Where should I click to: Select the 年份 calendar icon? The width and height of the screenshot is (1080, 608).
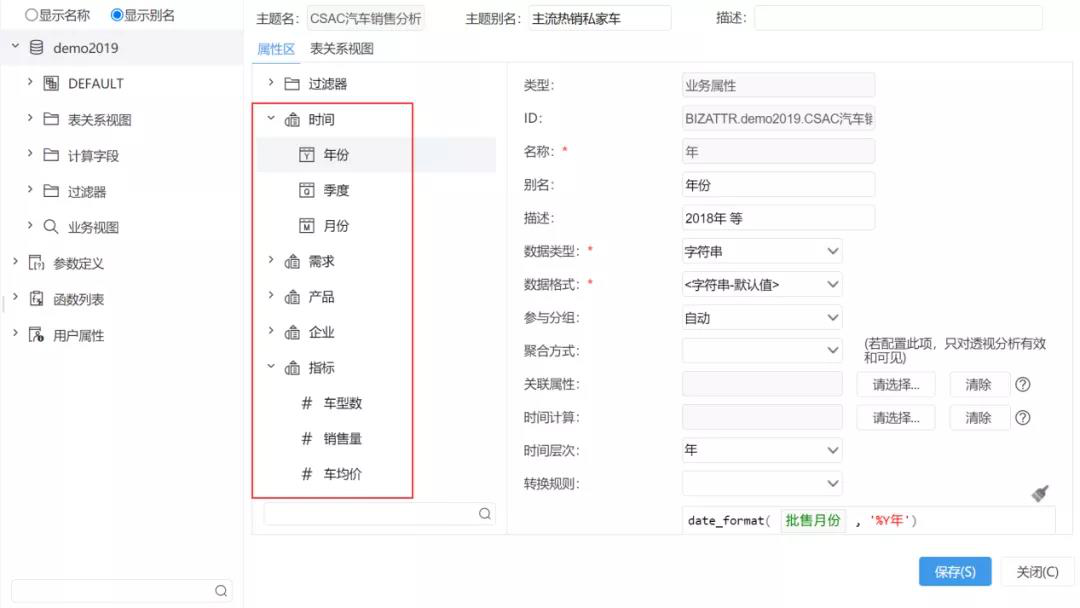click(x=307, y=155)
